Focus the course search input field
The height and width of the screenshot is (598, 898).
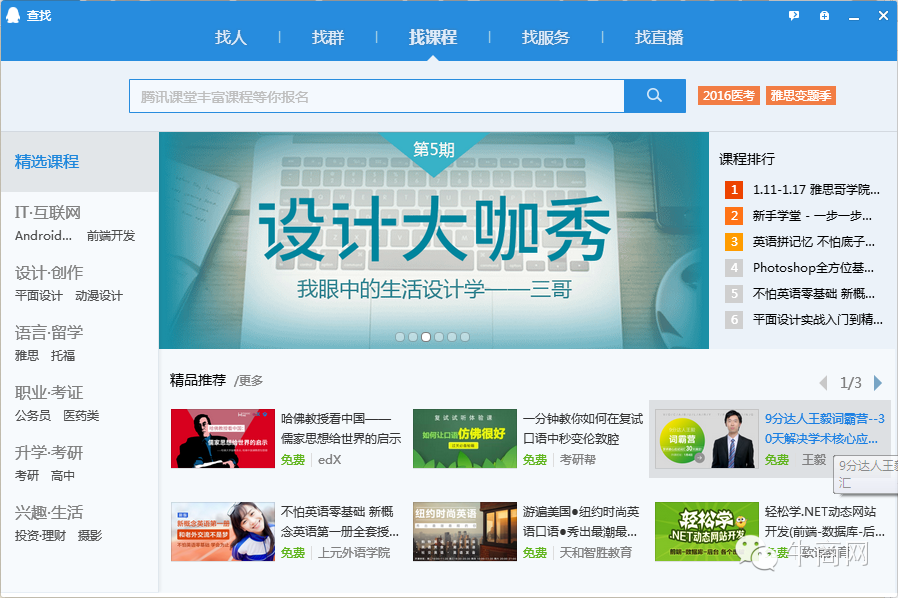(x=377, y=96)
